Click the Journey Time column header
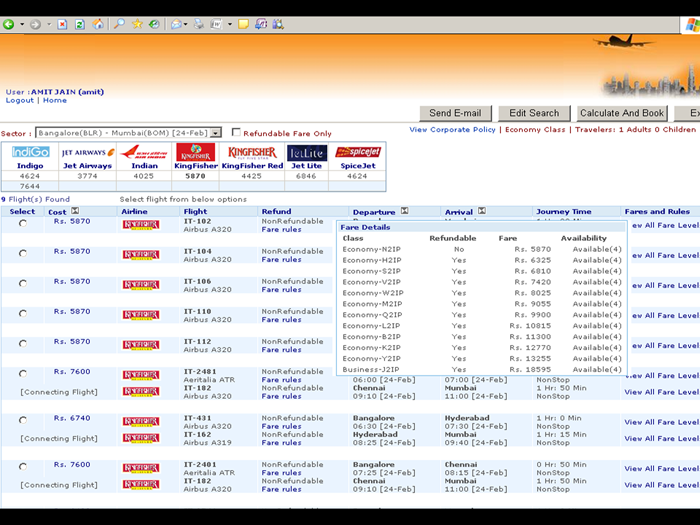 (563, 212)
